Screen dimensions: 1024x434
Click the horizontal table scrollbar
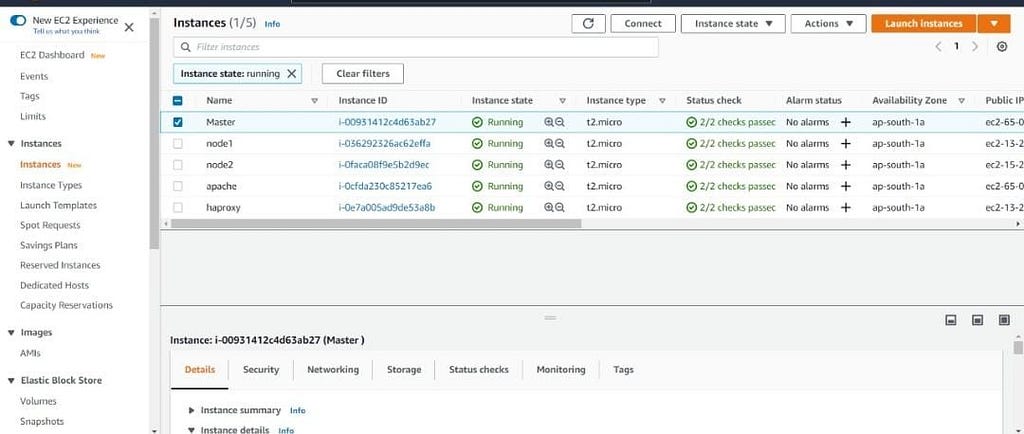pos(376,223)
